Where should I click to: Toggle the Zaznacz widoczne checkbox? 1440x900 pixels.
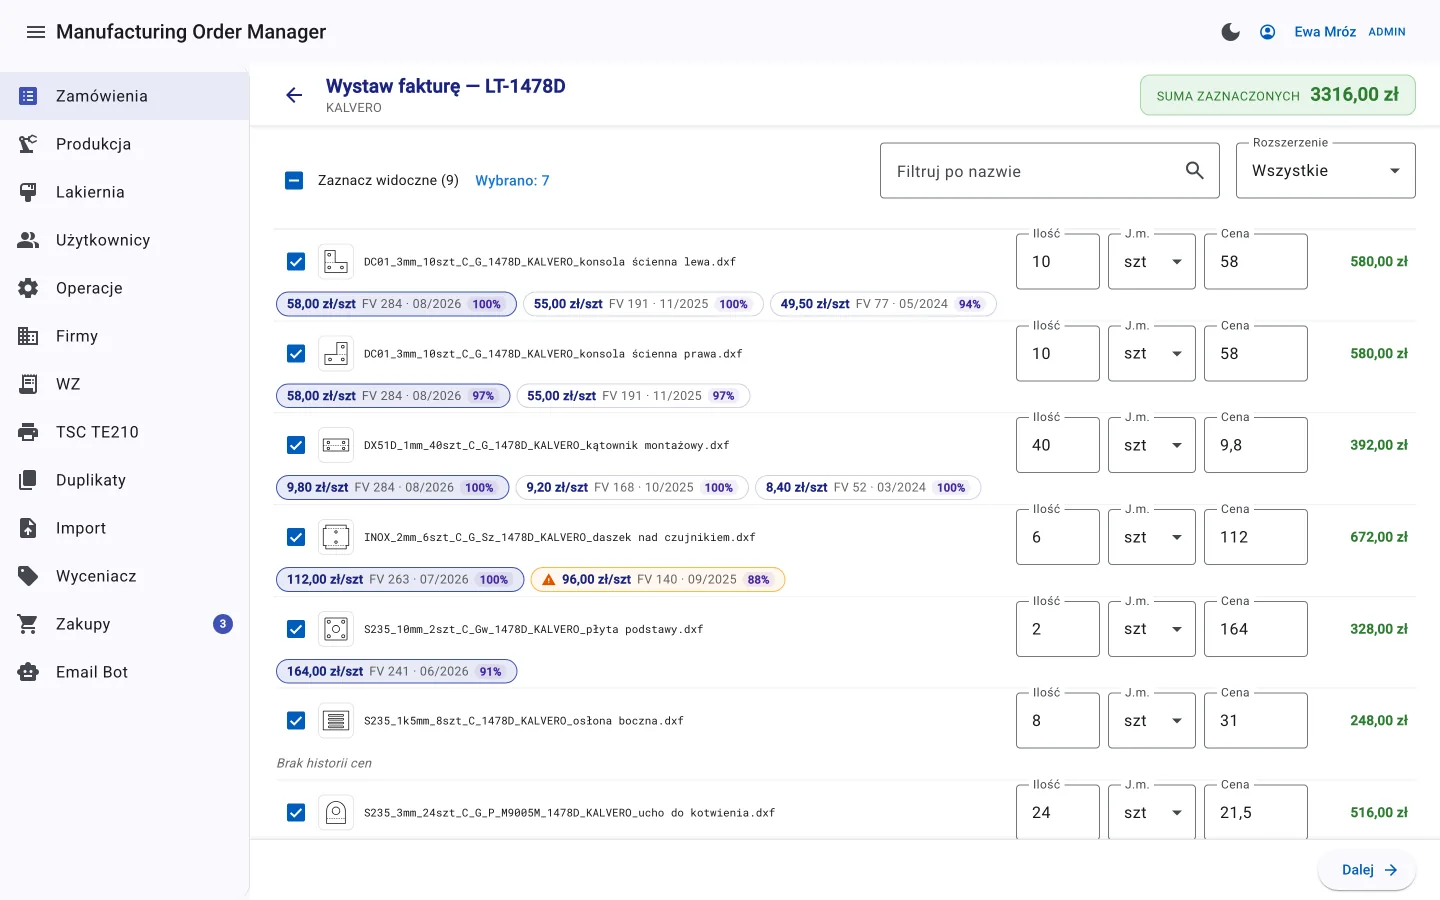click(x=294, y=181)
